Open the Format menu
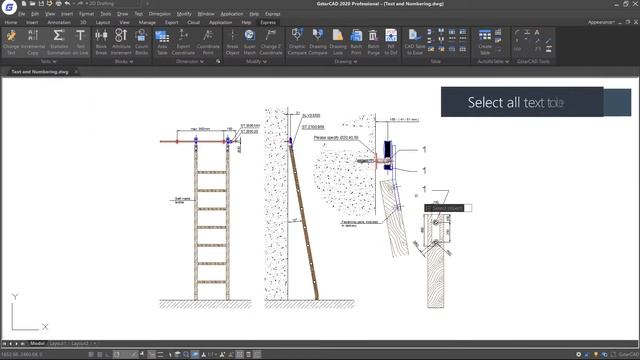Image resolution: width=640 pixels, height=360 pixels. (x=87, y=14)
